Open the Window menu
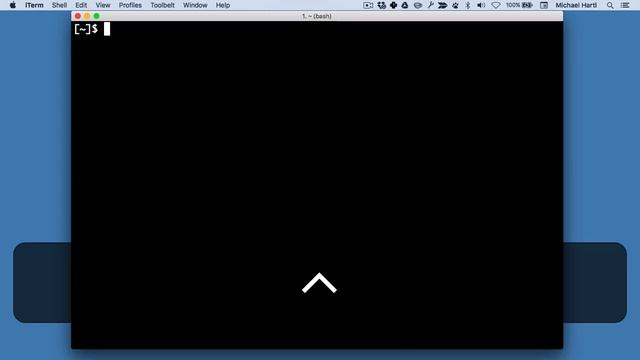The height and width of the screenshot is (360, 640). pyautogui.click(x=195, y=5)
